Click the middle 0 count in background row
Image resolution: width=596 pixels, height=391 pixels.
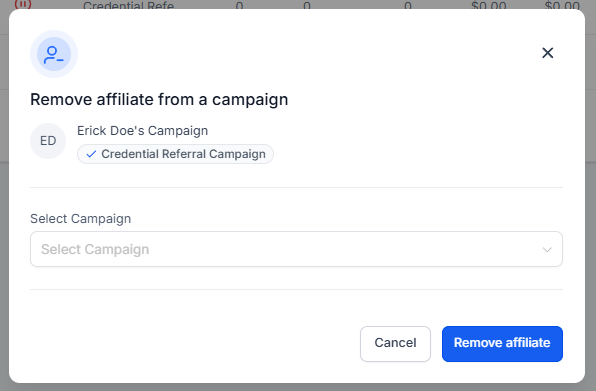point(307,5)
